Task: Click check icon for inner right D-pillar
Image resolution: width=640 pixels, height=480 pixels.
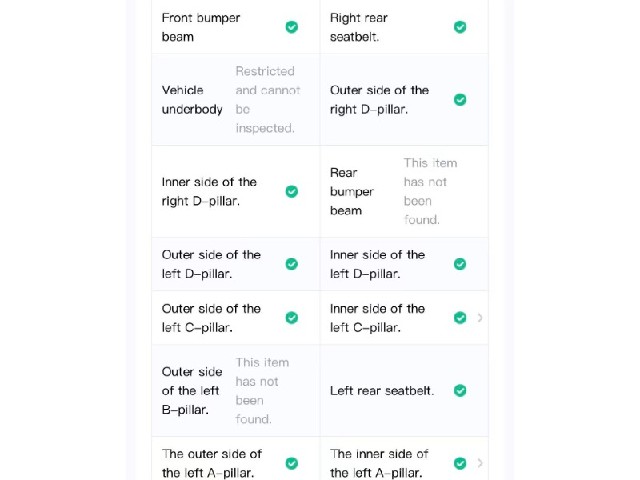Action: click(x=291, y=191)
